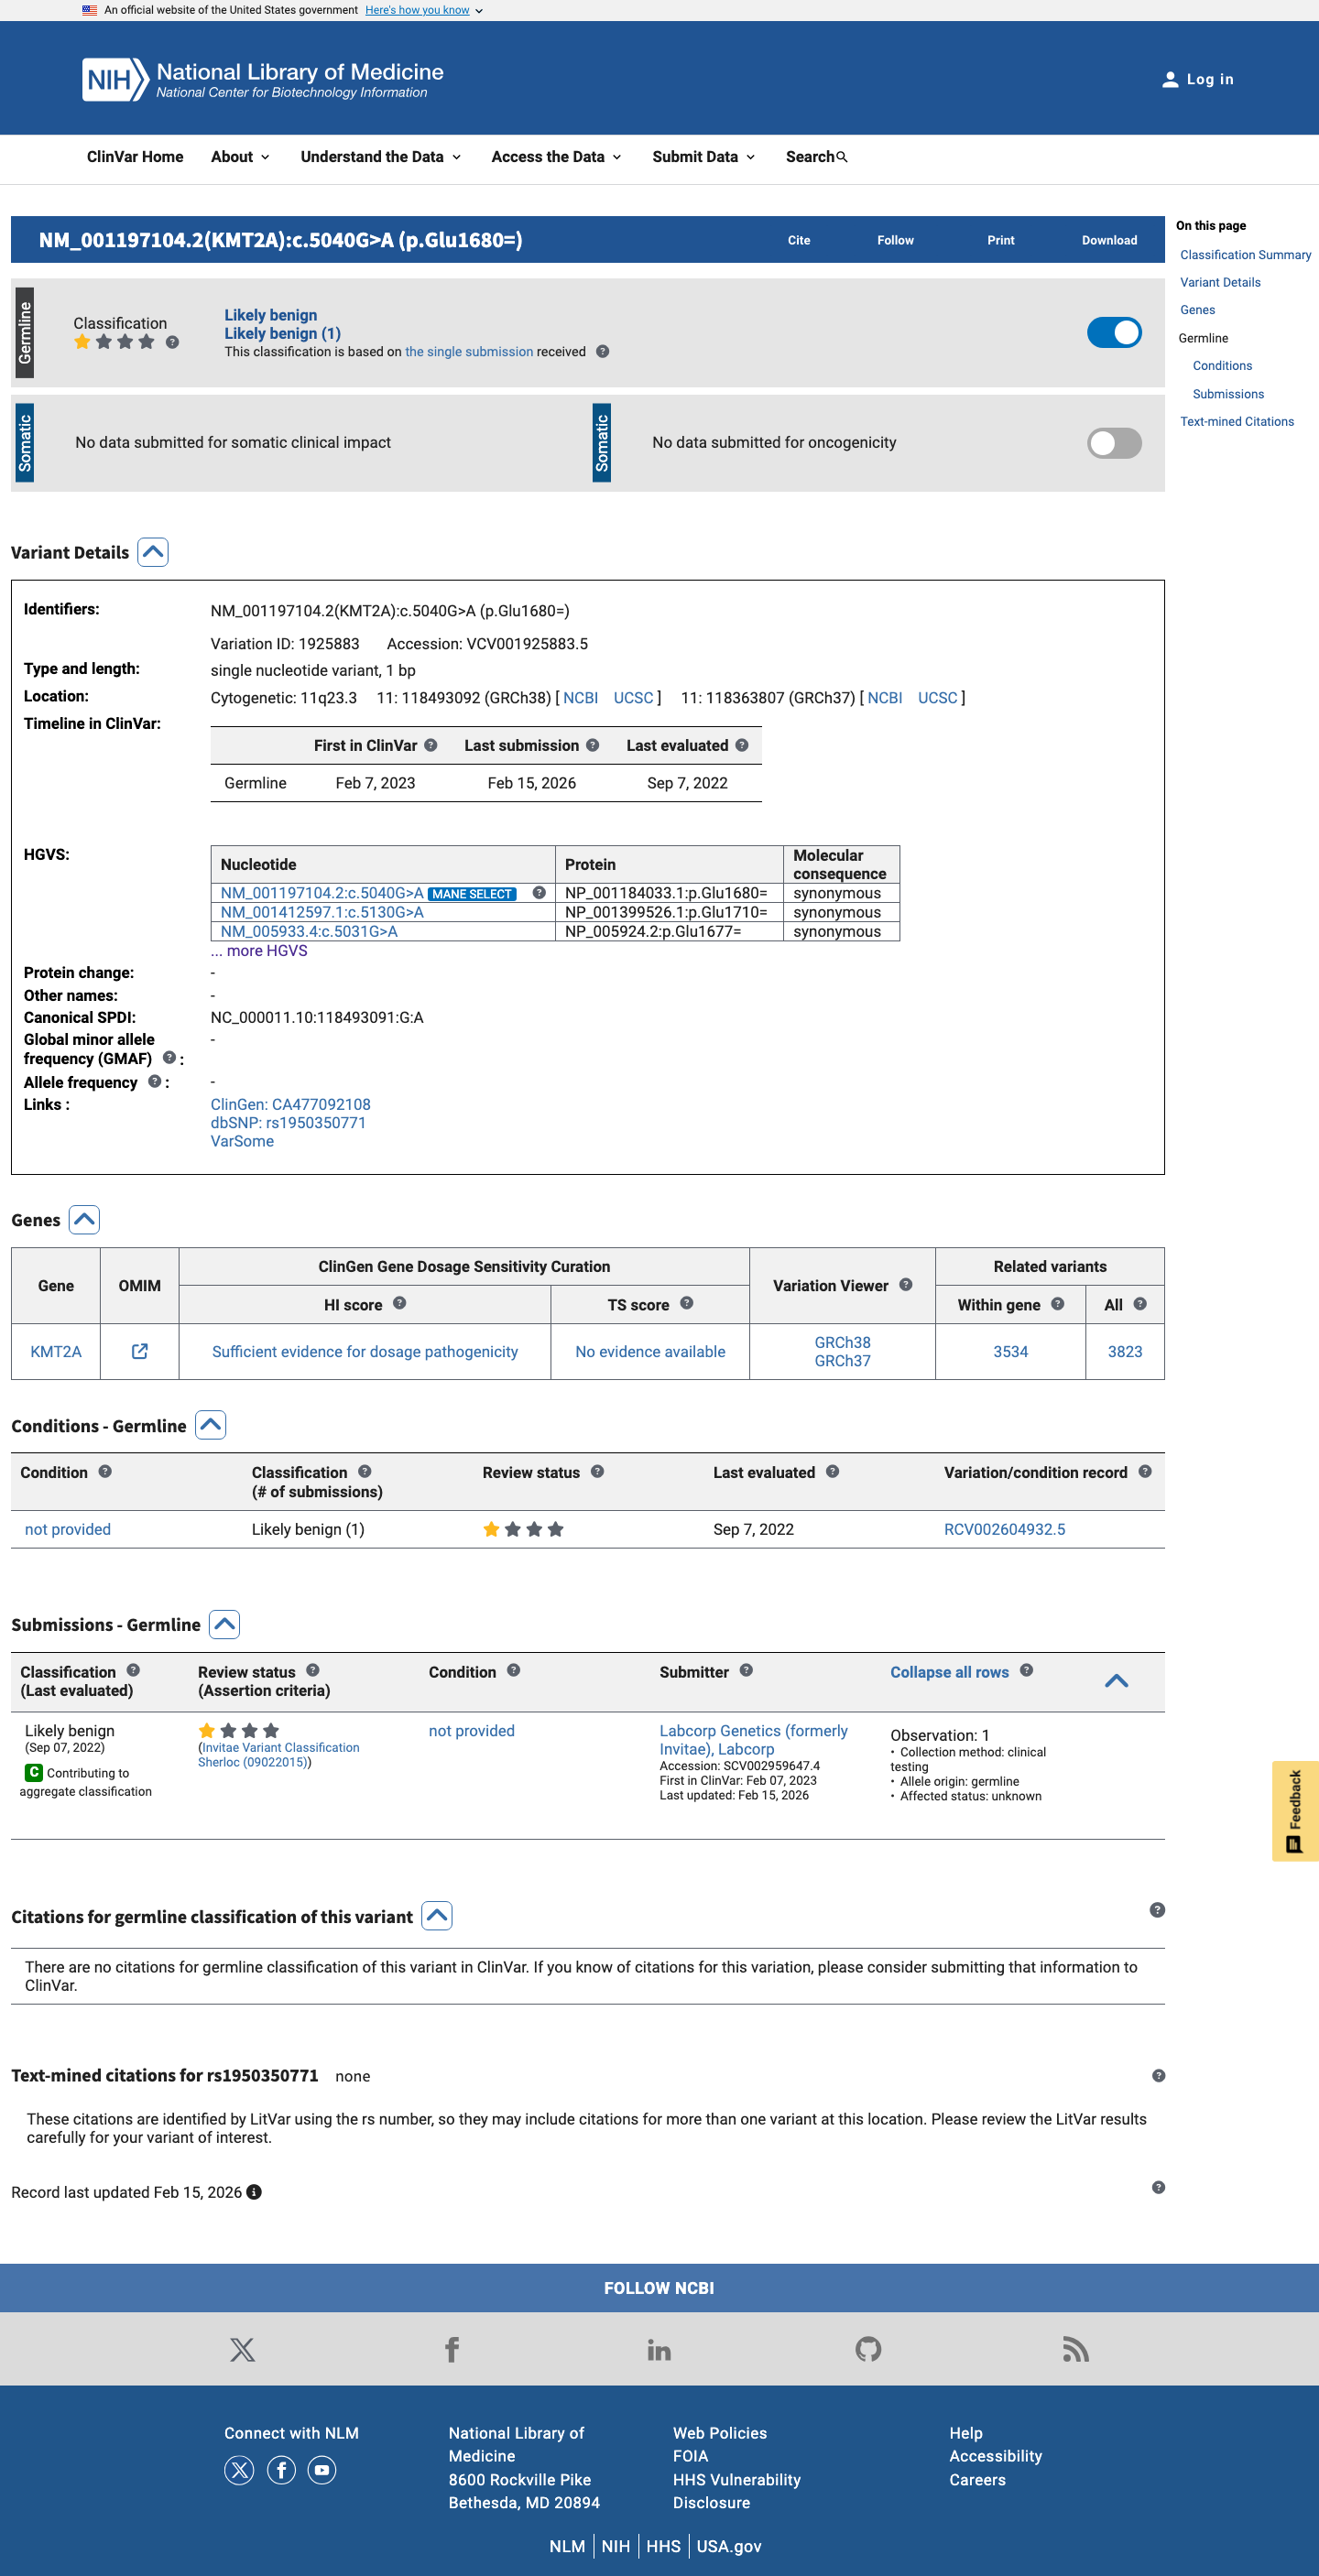Click the Log in user icon
The image size is (1319, 2576).
(1169, 80)
